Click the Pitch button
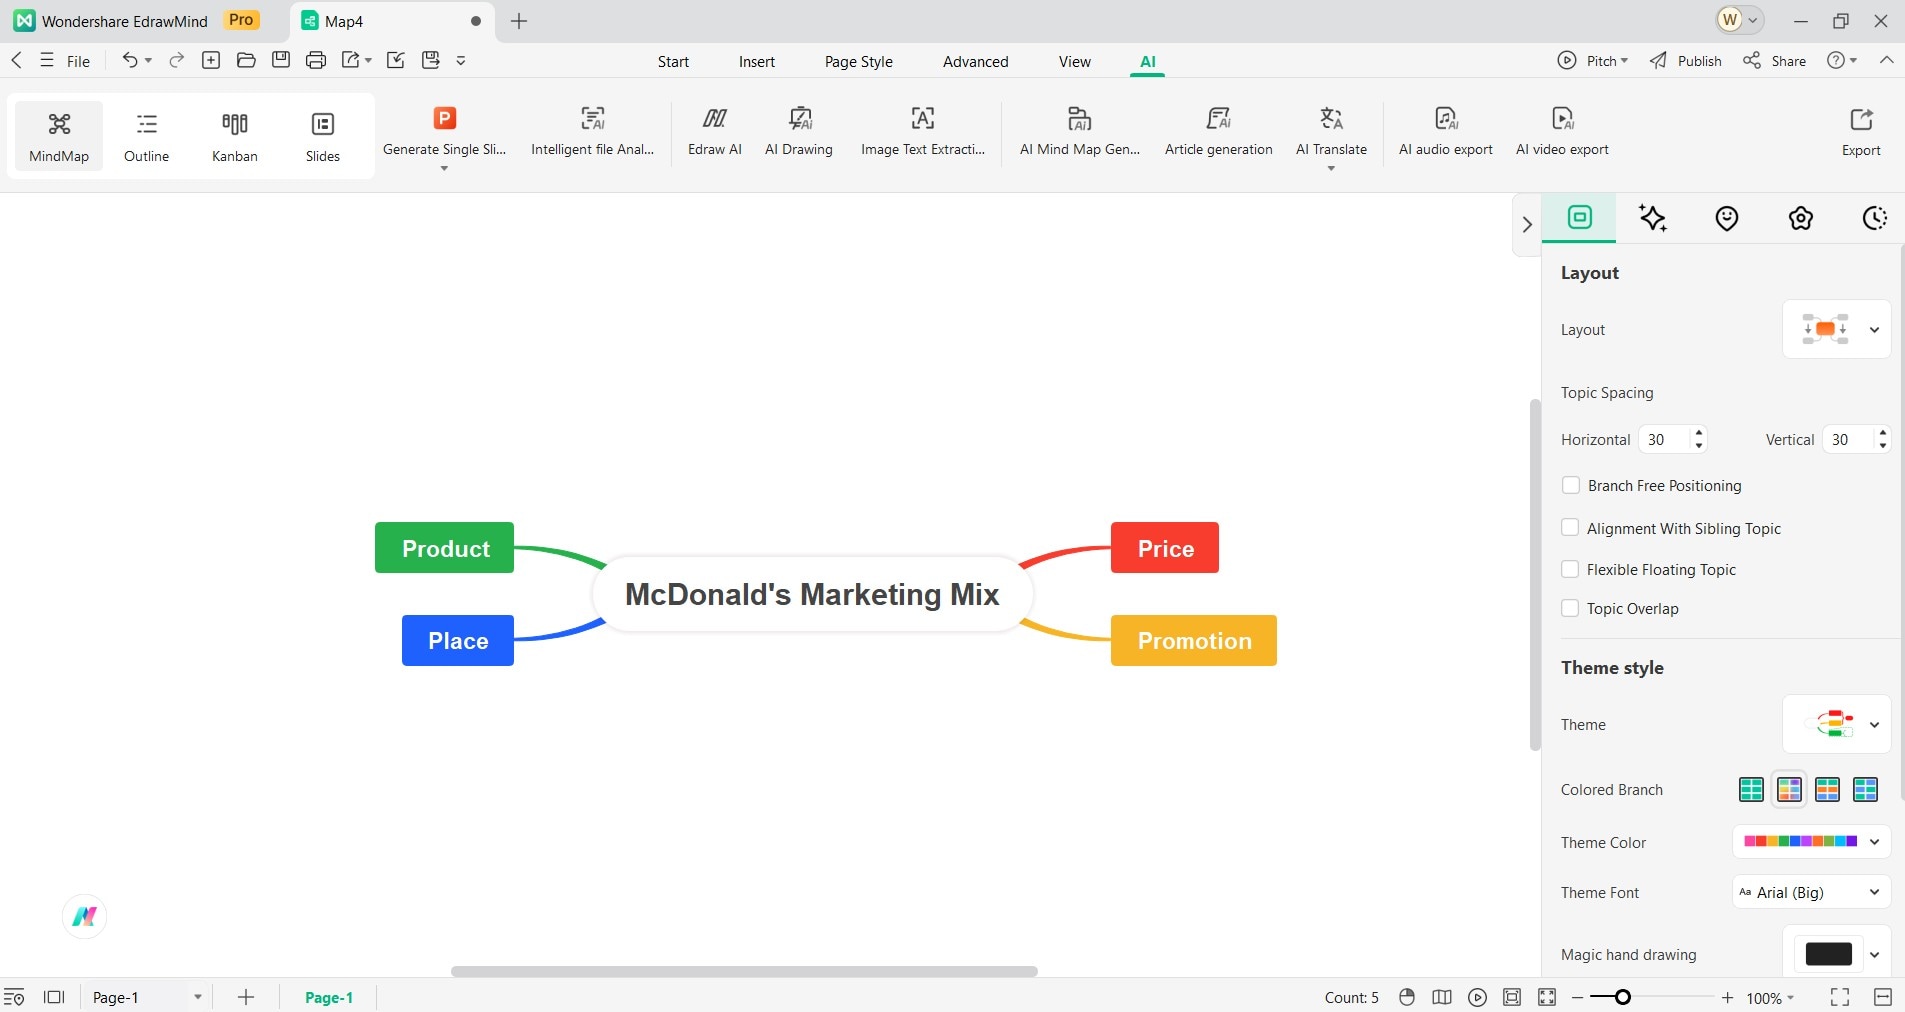 (1593, 61)
